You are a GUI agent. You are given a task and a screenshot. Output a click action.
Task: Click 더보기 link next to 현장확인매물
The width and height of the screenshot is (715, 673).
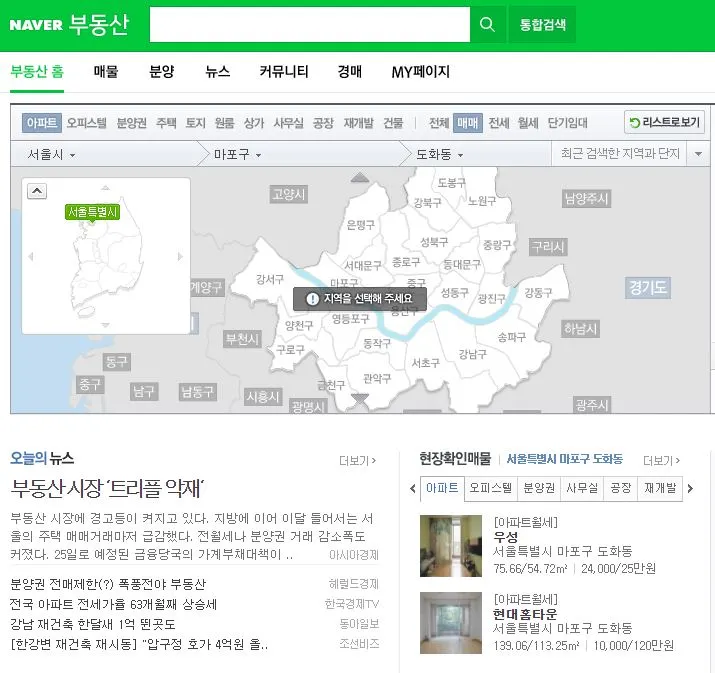[662, 461]
